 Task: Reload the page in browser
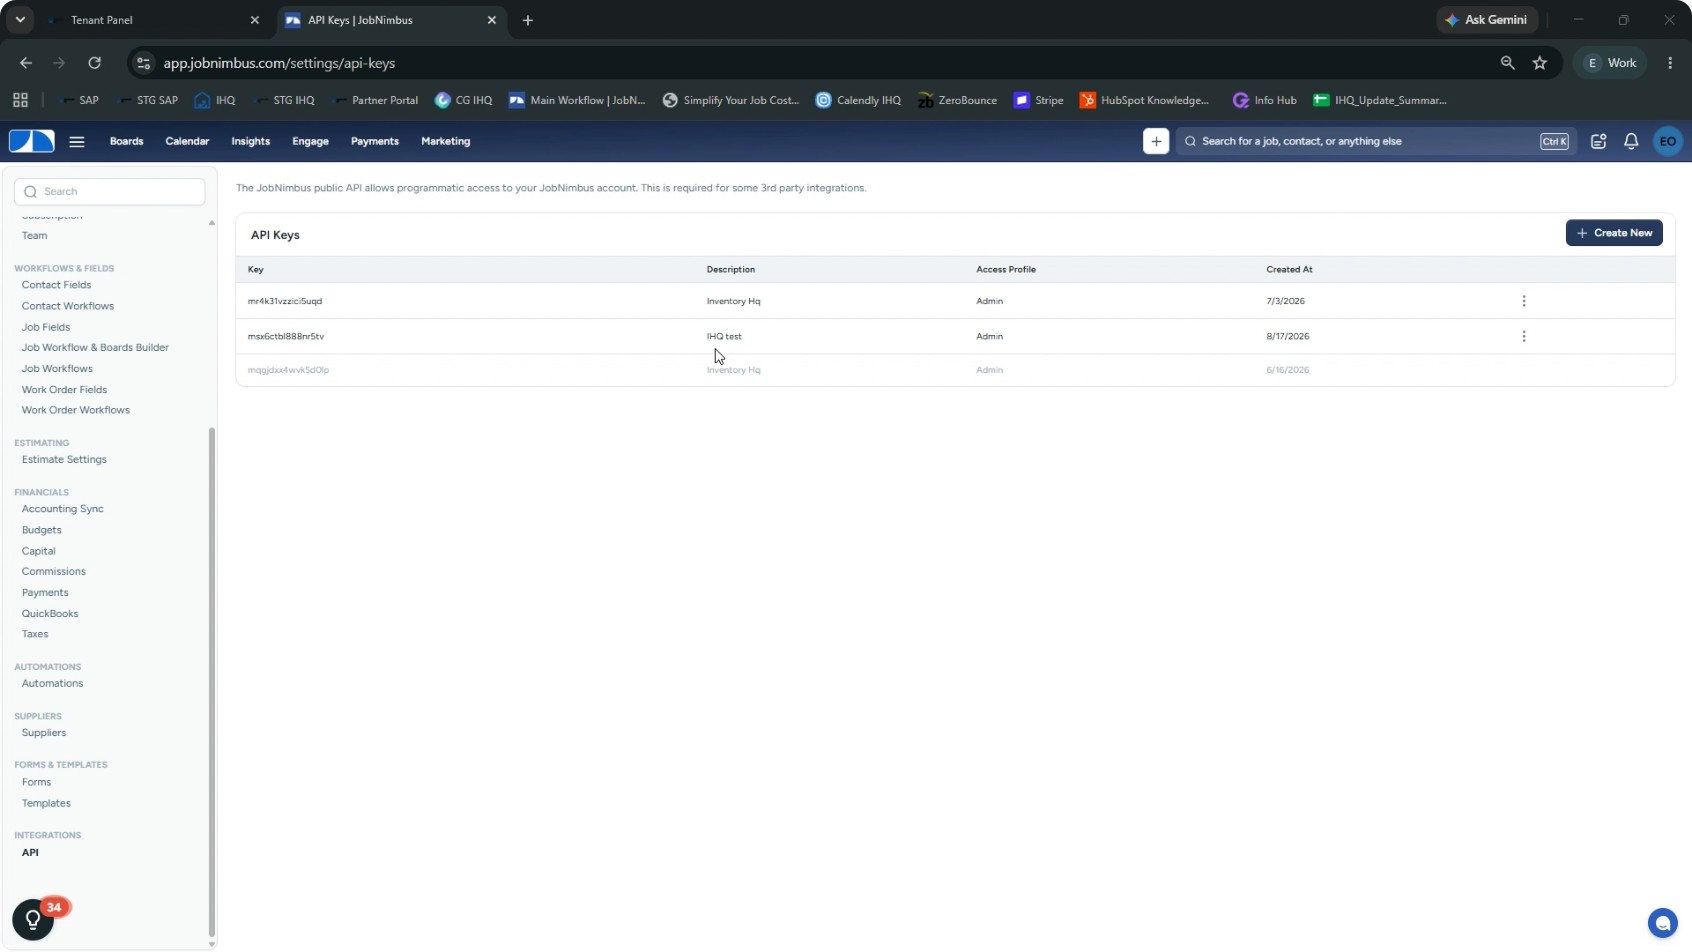point(94,63)
